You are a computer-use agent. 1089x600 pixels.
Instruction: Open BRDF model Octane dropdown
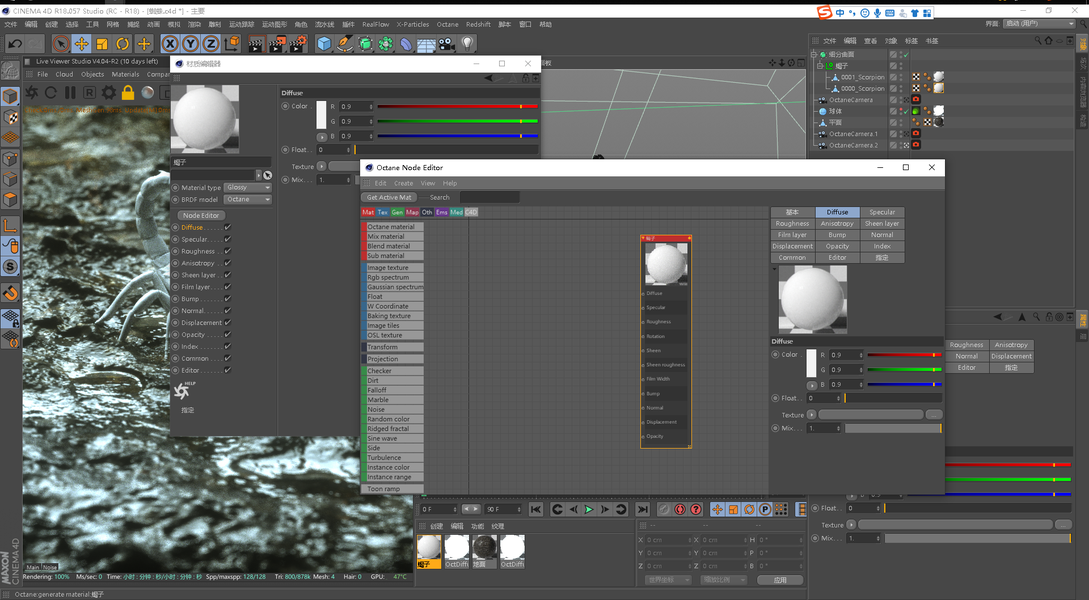click(x=247, y=199)
